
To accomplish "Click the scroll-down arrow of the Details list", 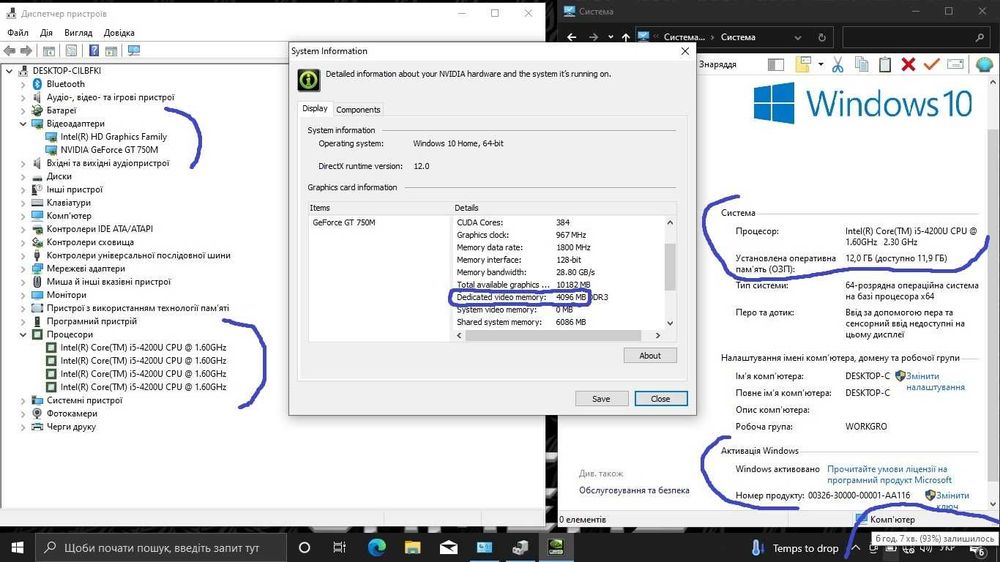I will click(670, 323).
